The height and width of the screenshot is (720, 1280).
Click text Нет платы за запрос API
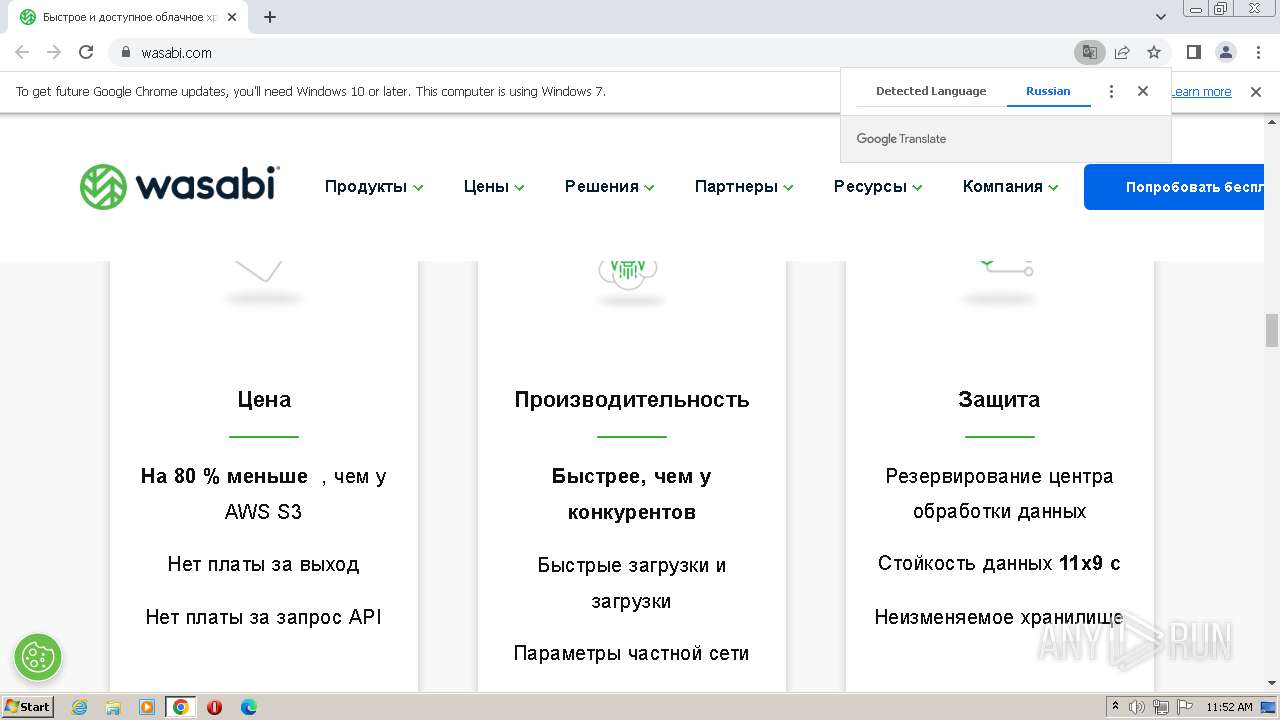[264, 617]
